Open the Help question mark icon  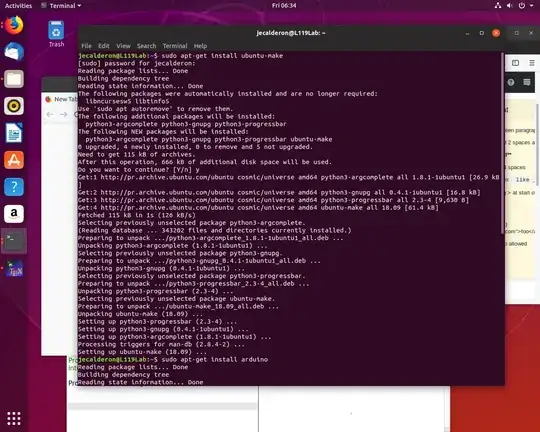tap(14, 187)
